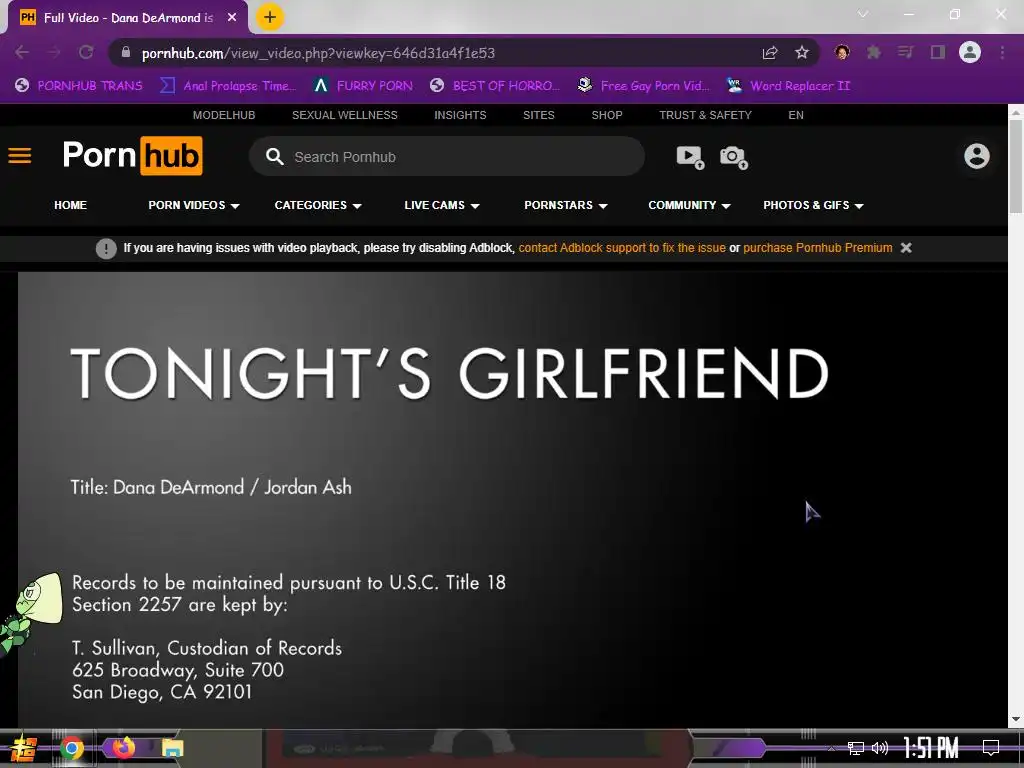Image resolution: width=1024 pixels, height=768 pixels.
Task: Open the site user account icon
Action: tap(976, 156)
